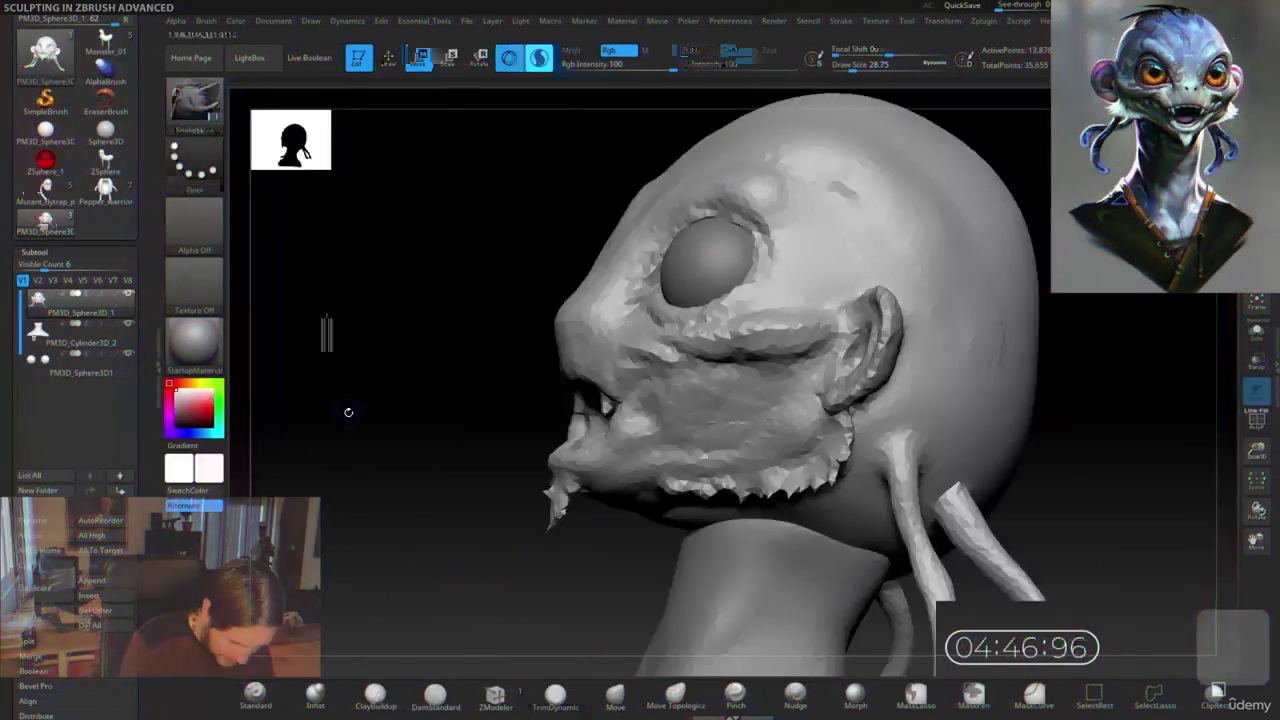The width and height of the screenshot is (1280, 720).
Task: Select the MaskCurve brush
Action: (1034, 696)
